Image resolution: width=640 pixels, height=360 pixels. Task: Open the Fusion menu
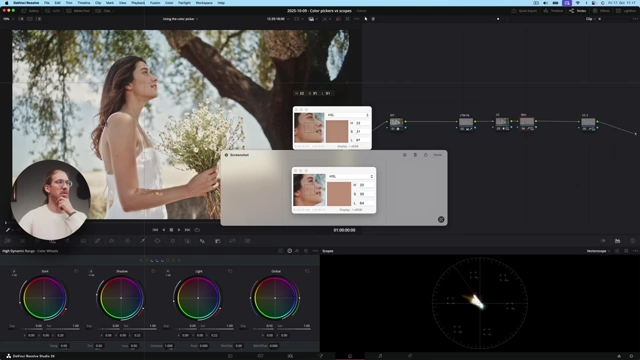pyautogui.click(x=155, y=3)
